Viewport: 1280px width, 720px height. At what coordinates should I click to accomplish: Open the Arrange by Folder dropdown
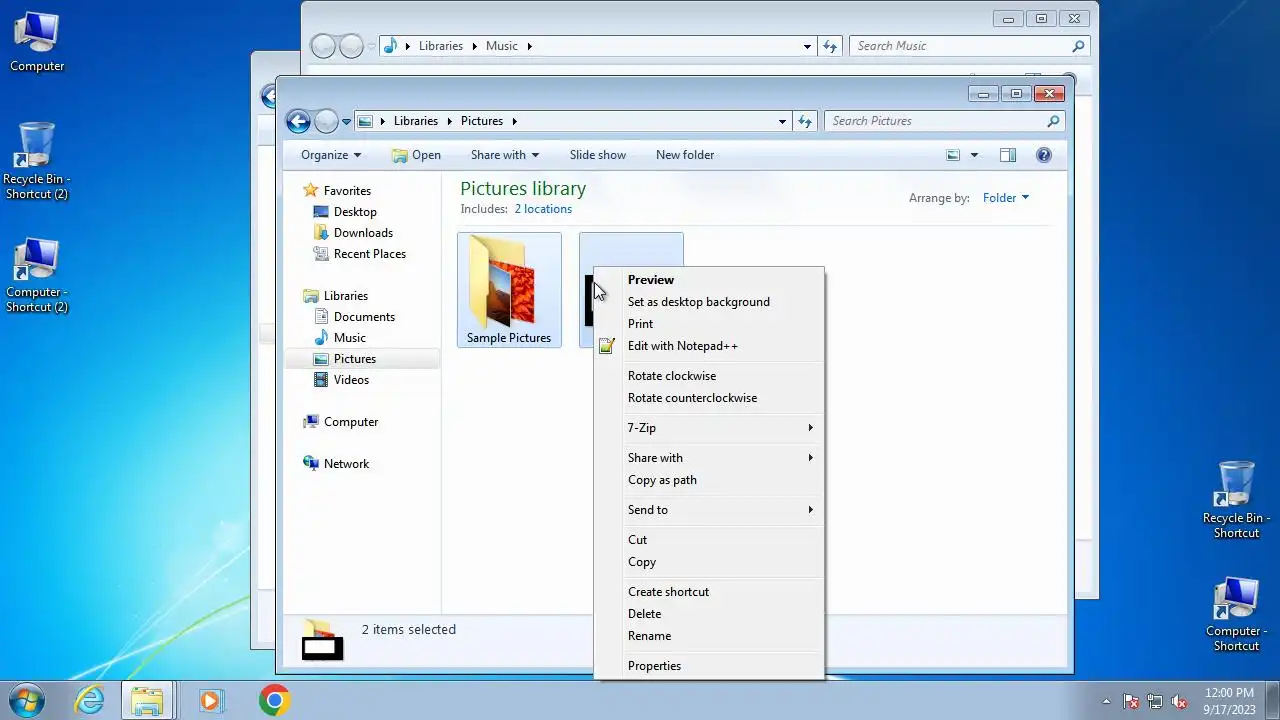(1005, 198)
